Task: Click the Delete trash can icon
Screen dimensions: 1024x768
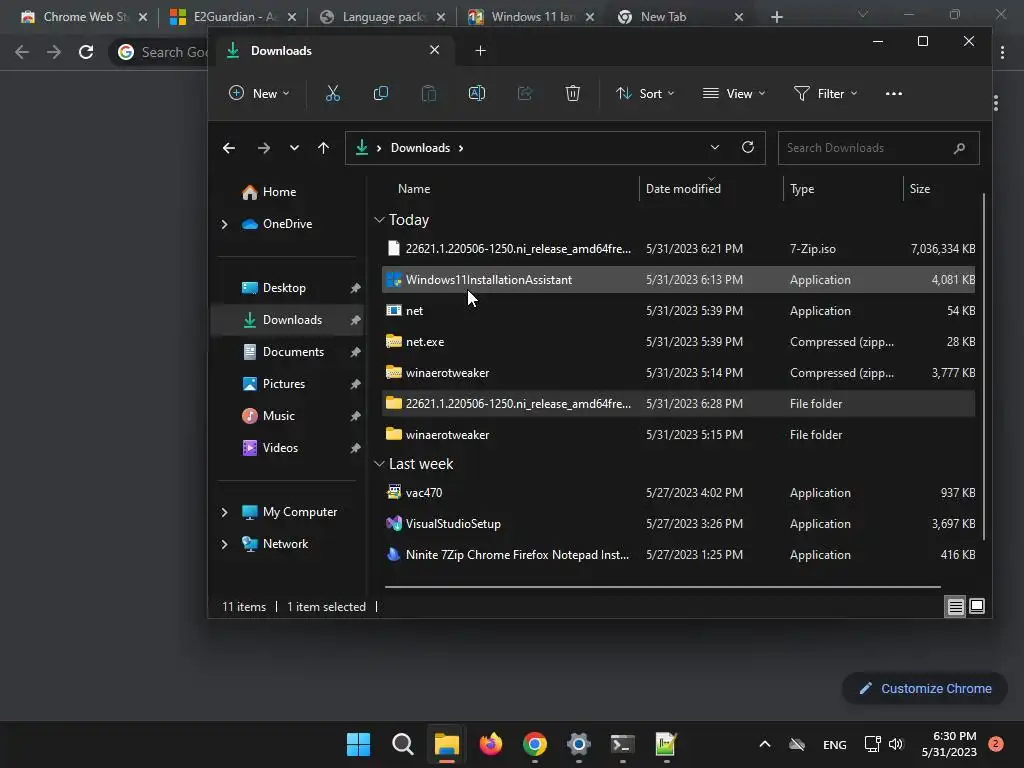Action: click(573, 93)
